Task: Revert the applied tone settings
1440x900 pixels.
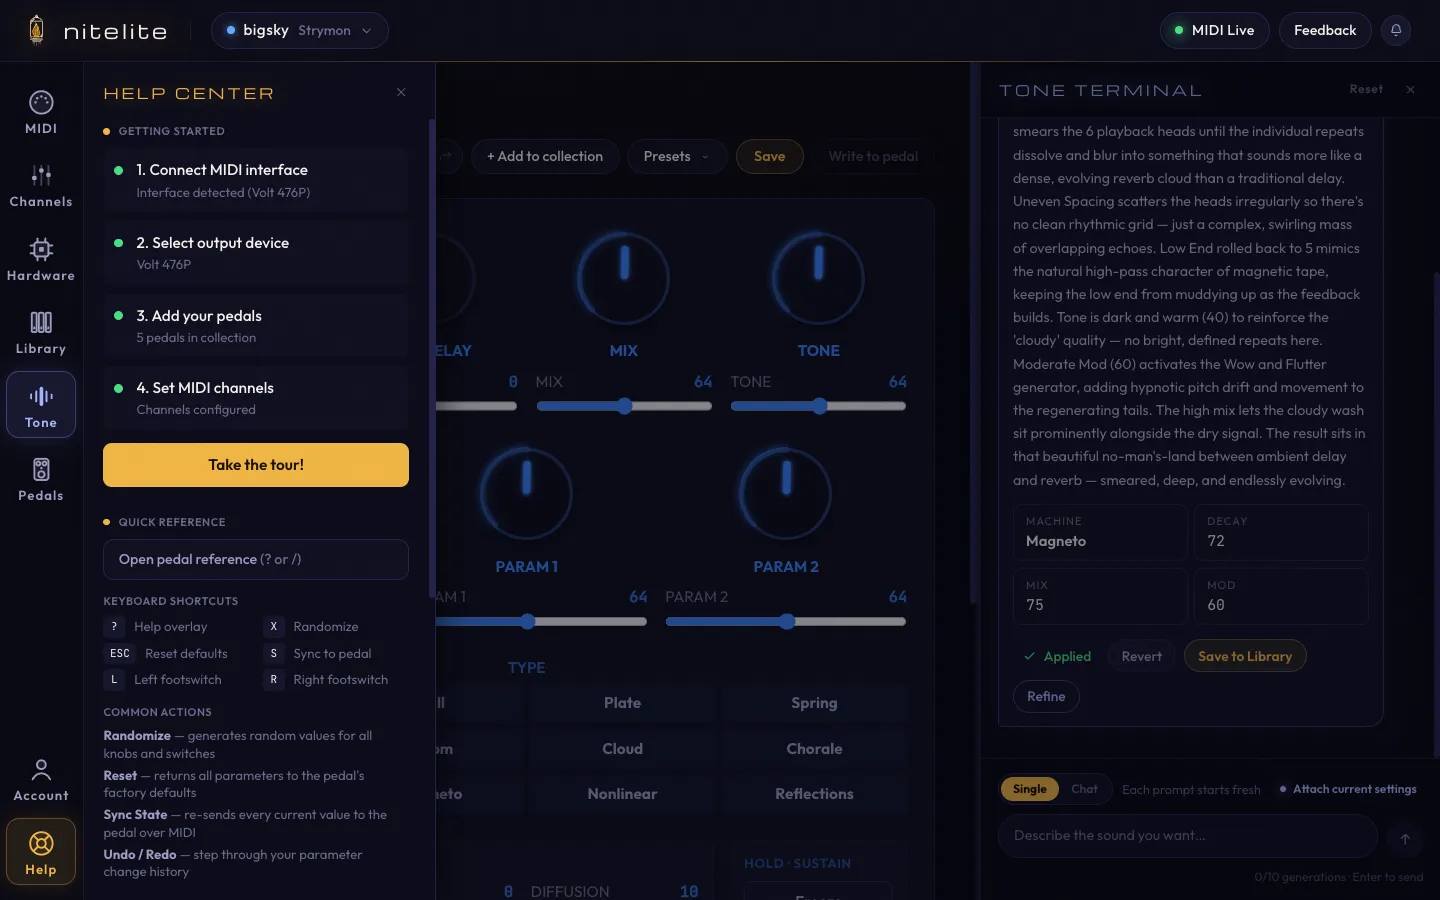Action: click(x=1141, y=656)
